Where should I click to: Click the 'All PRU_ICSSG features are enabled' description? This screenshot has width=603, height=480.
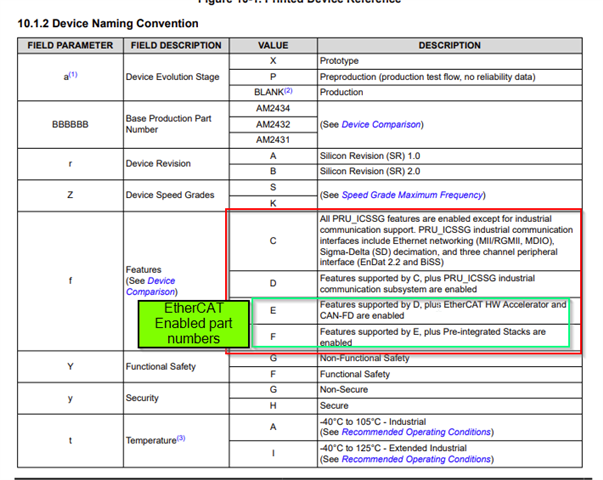tap(446, 241)
